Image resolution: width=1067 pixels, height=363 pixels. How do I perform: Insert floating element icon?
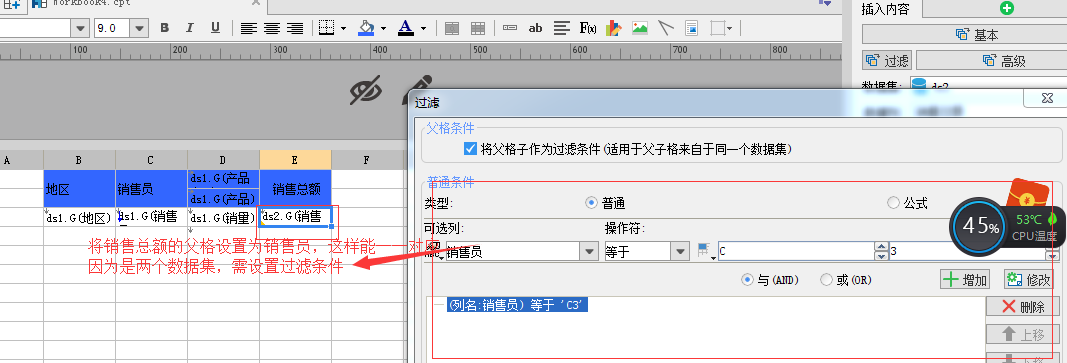(x=717, y=28)
